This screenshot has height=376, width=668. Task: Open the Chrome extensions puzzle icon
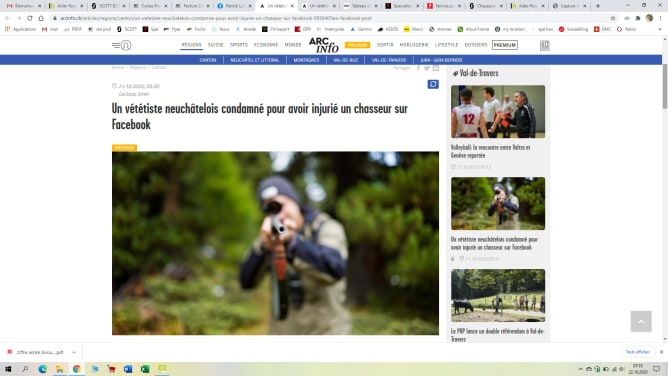tap(638, 18)
